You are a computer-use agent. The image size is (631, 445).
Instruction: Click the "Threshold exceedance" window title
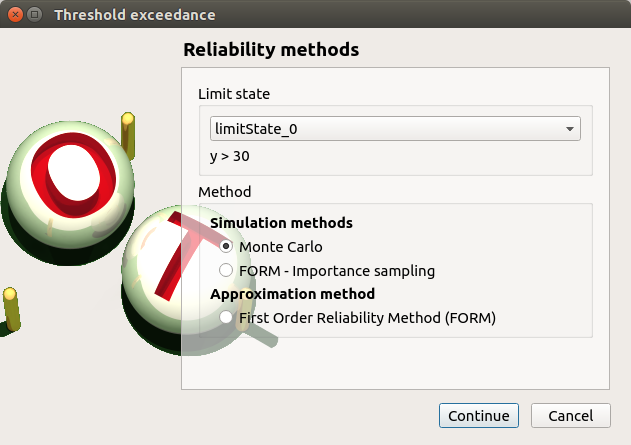(134, 15)
